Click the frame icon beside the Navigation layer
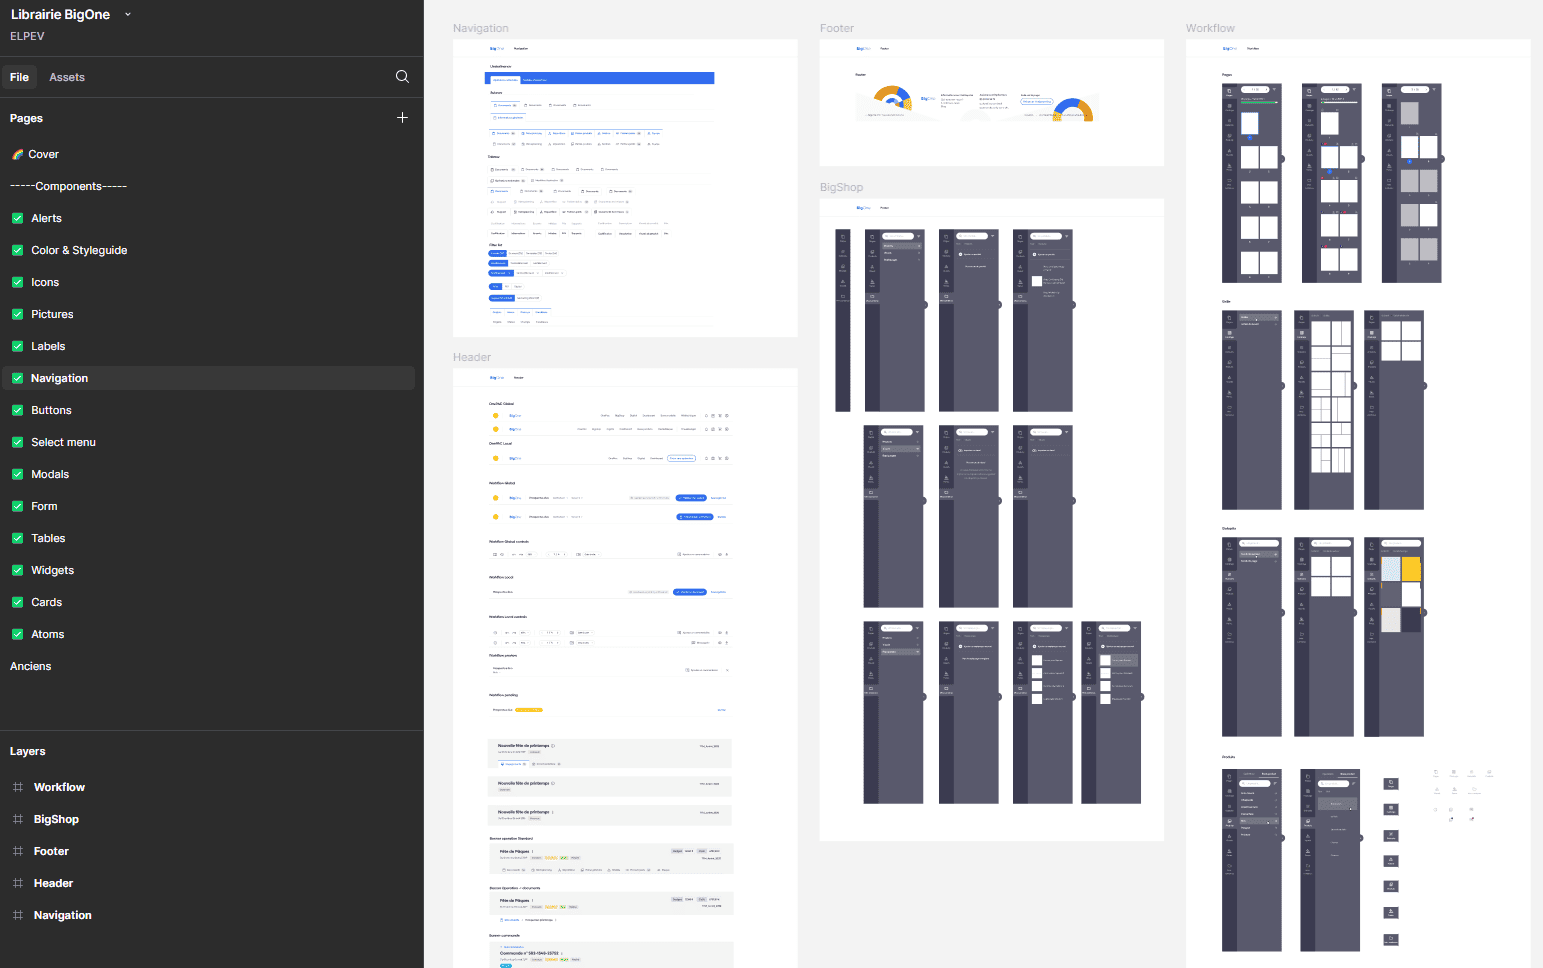The width and height of the screenshot is (1543, 968). click(x=18, y=915)
